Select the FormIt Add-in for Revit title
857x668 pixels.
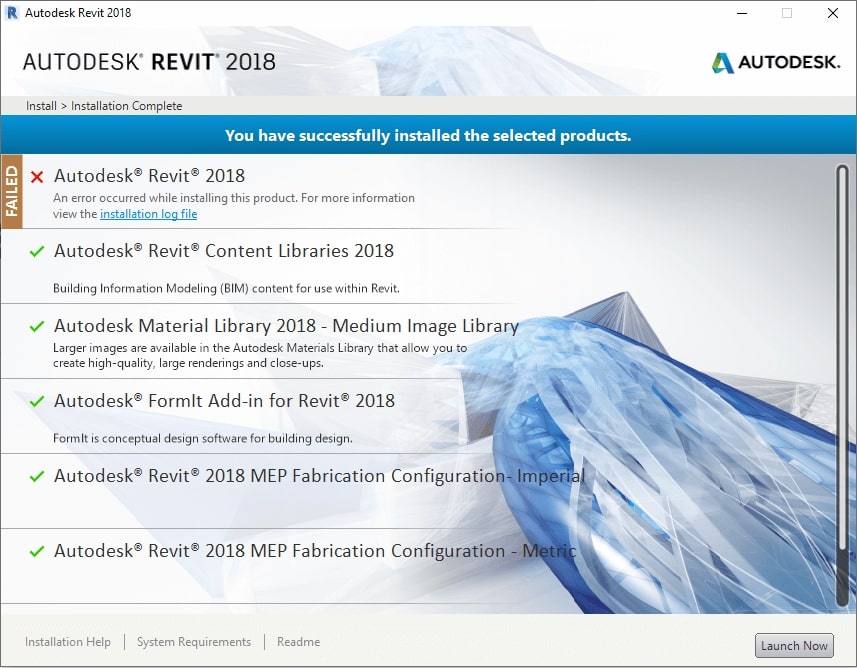click(x=224, y=401)
